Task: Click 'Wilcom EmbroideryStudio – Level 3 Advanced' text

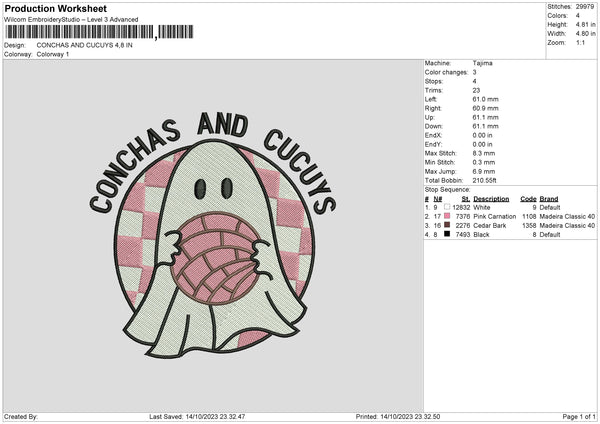Action: (71, 20)
